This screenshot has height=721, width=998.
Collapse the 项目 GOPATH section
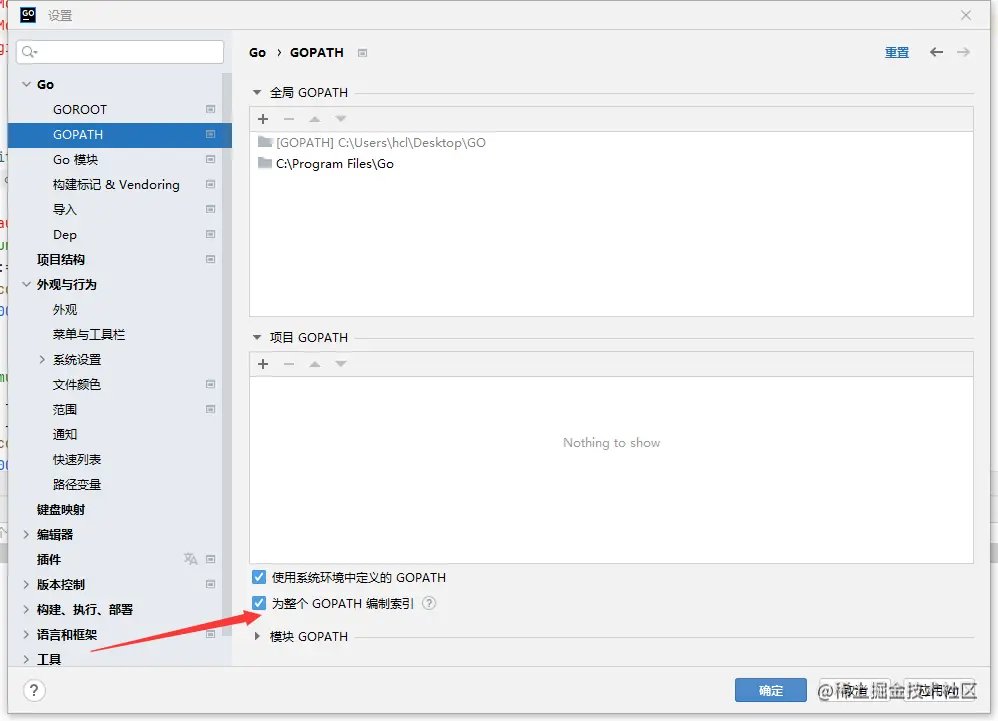[x=257, y=338]
